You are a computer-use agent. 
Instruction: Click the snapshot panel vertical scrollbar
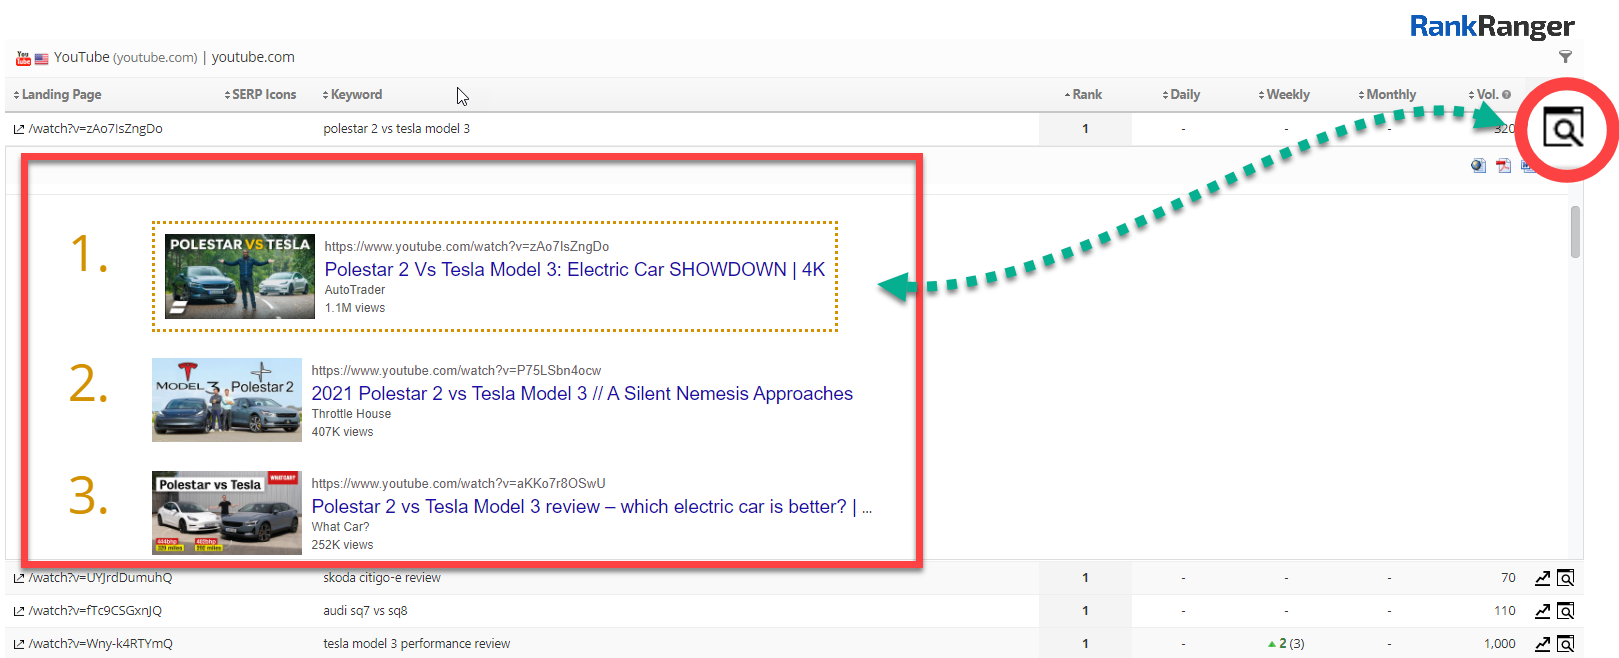pos(1575,232)
